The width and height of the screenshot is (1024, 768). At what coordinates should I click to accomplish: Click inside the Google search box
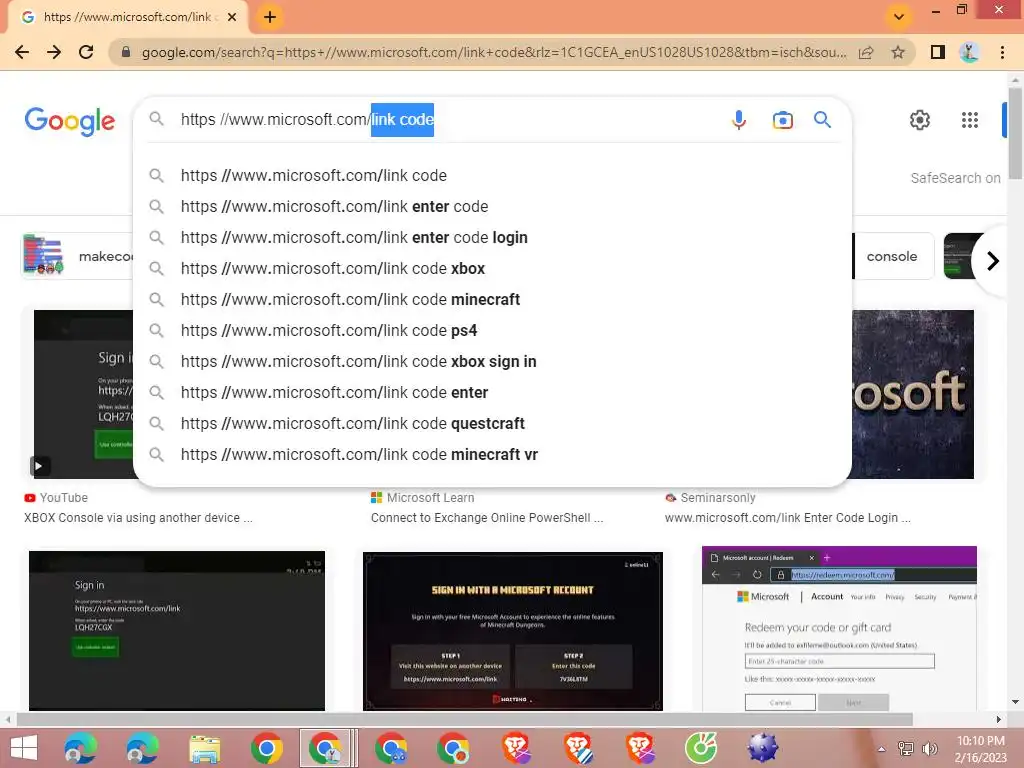tap(444, 120)
